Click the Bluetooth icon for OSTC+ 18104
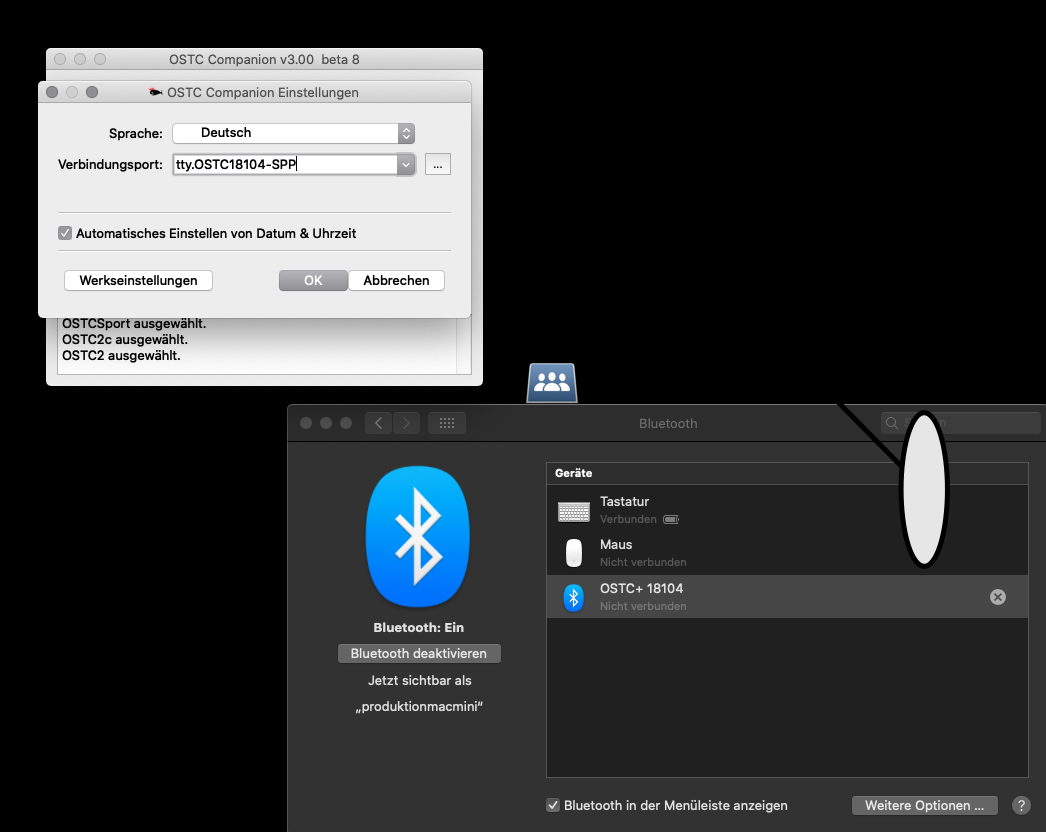The image size is (1046, 832). 573,597
